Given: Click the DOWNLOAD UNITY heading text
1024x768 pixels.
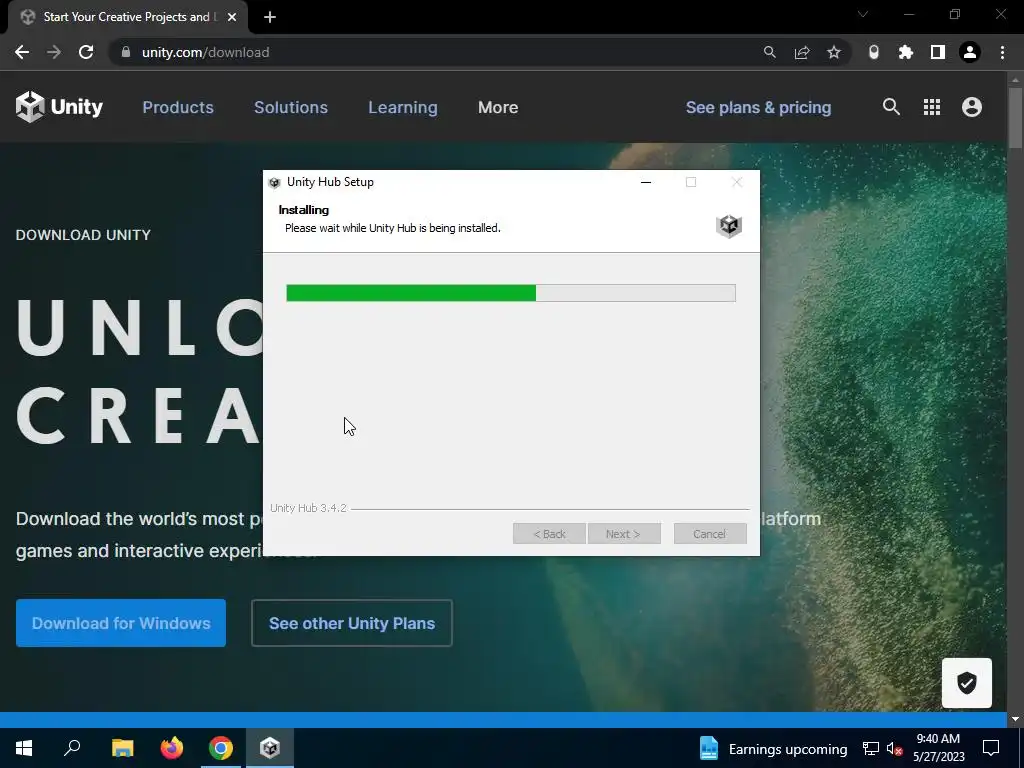Looking at the screenshot, I should pos(83,234).
